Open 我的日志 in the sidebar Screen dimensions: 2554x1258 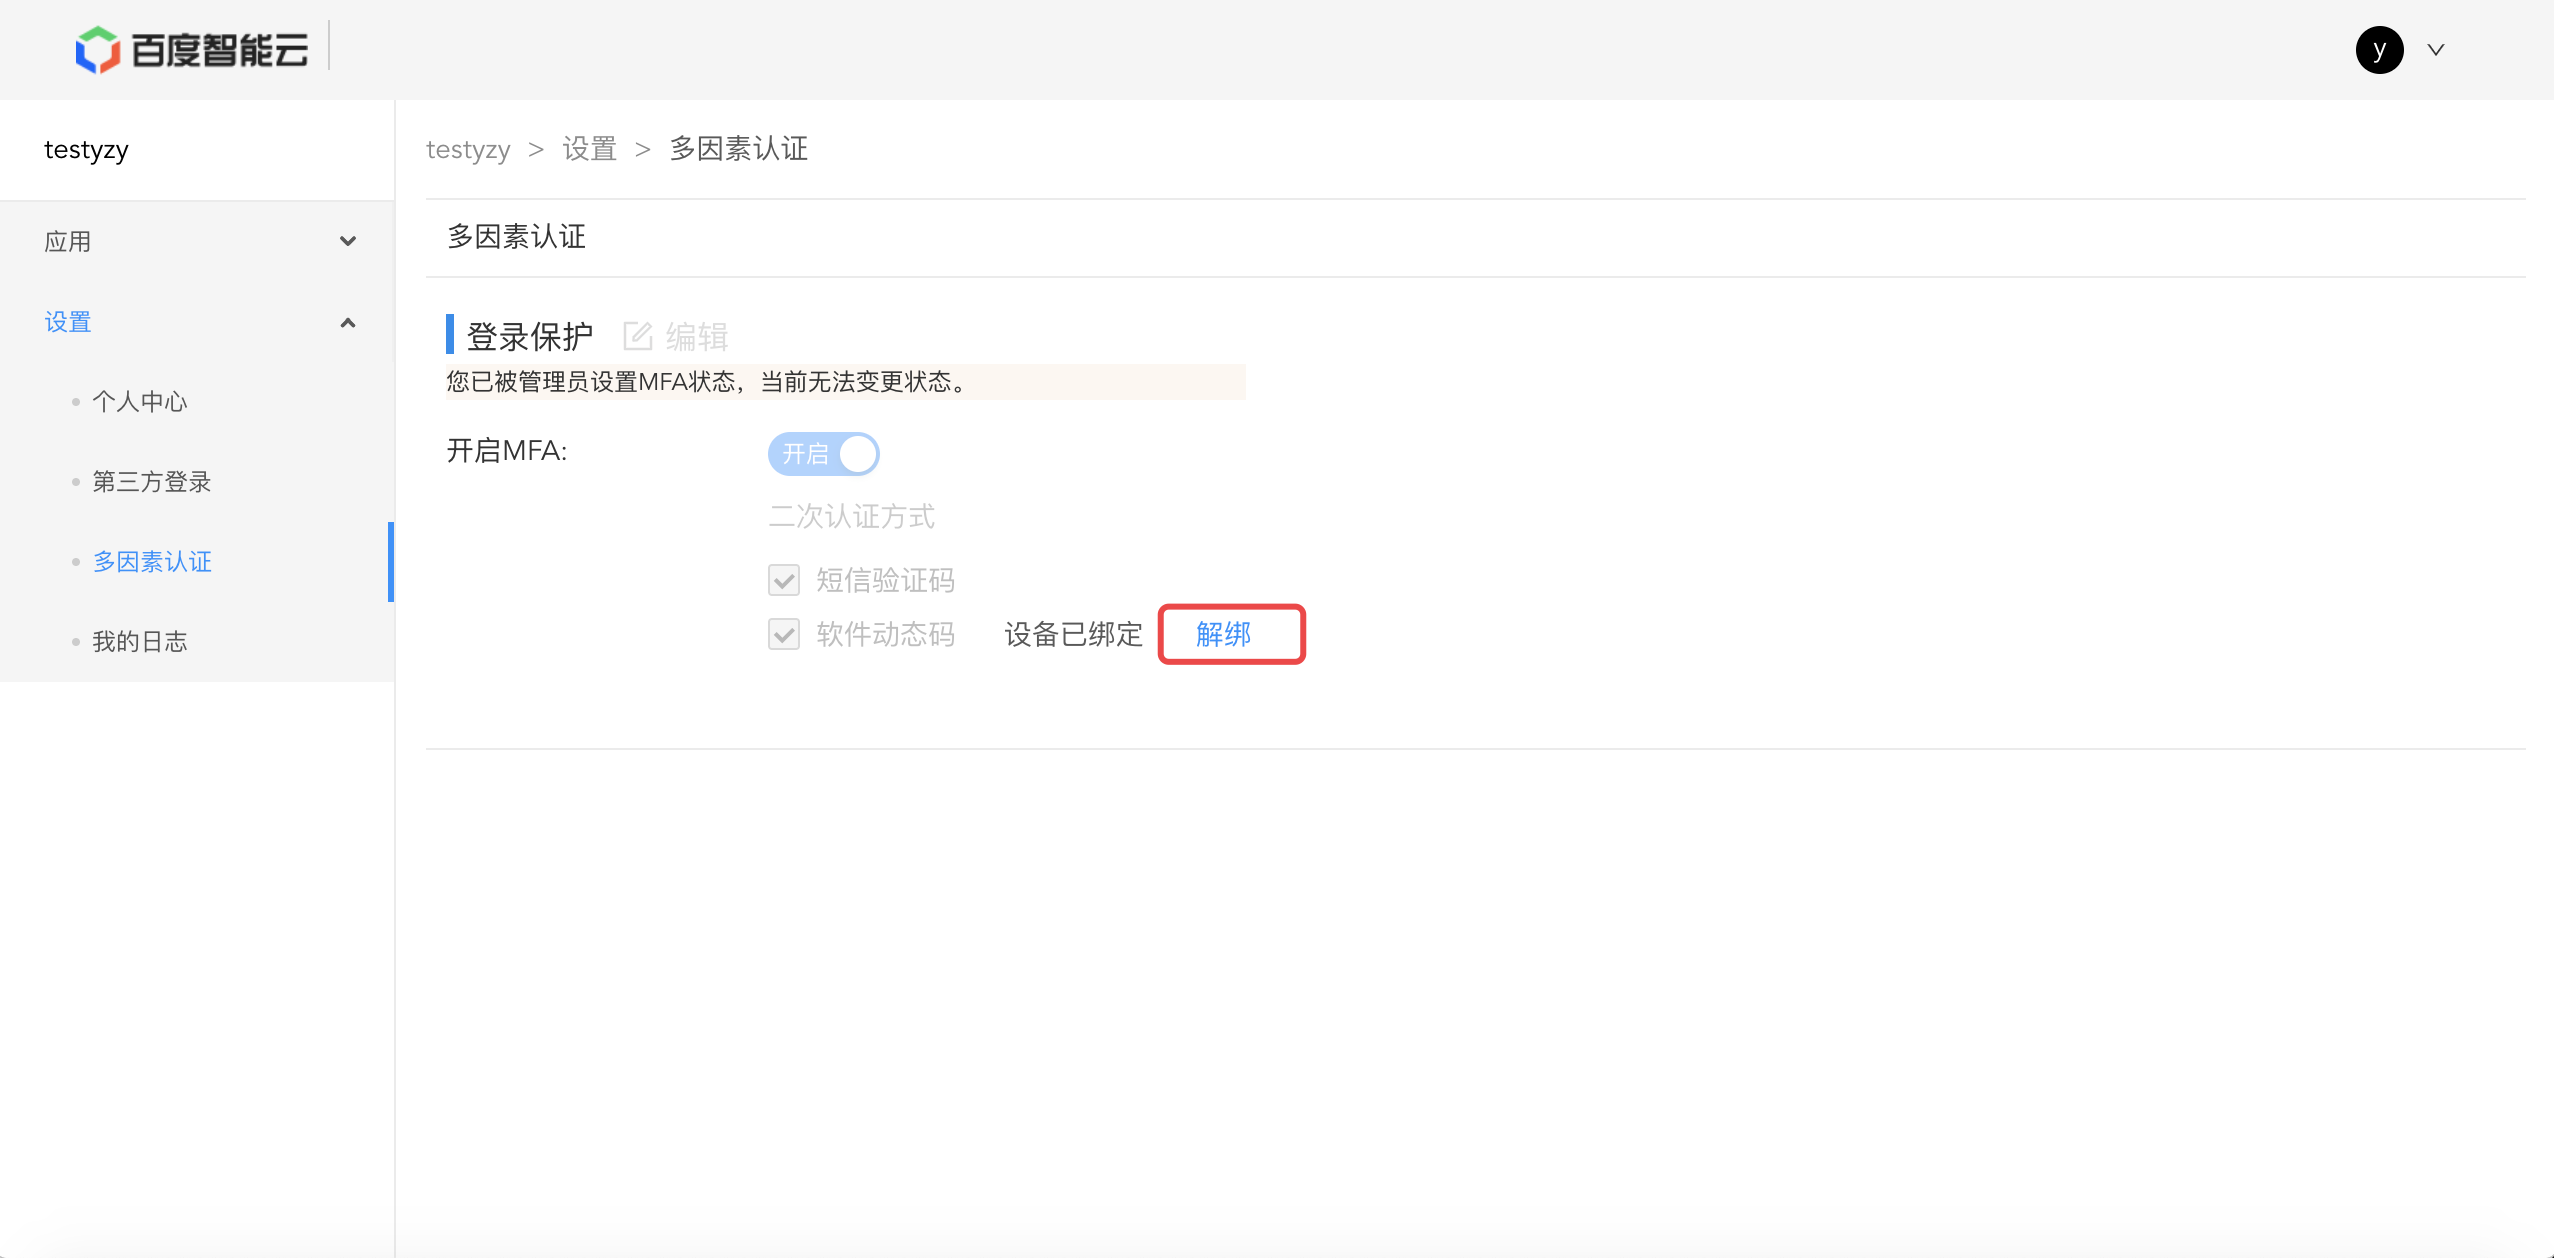coord(140,642)
